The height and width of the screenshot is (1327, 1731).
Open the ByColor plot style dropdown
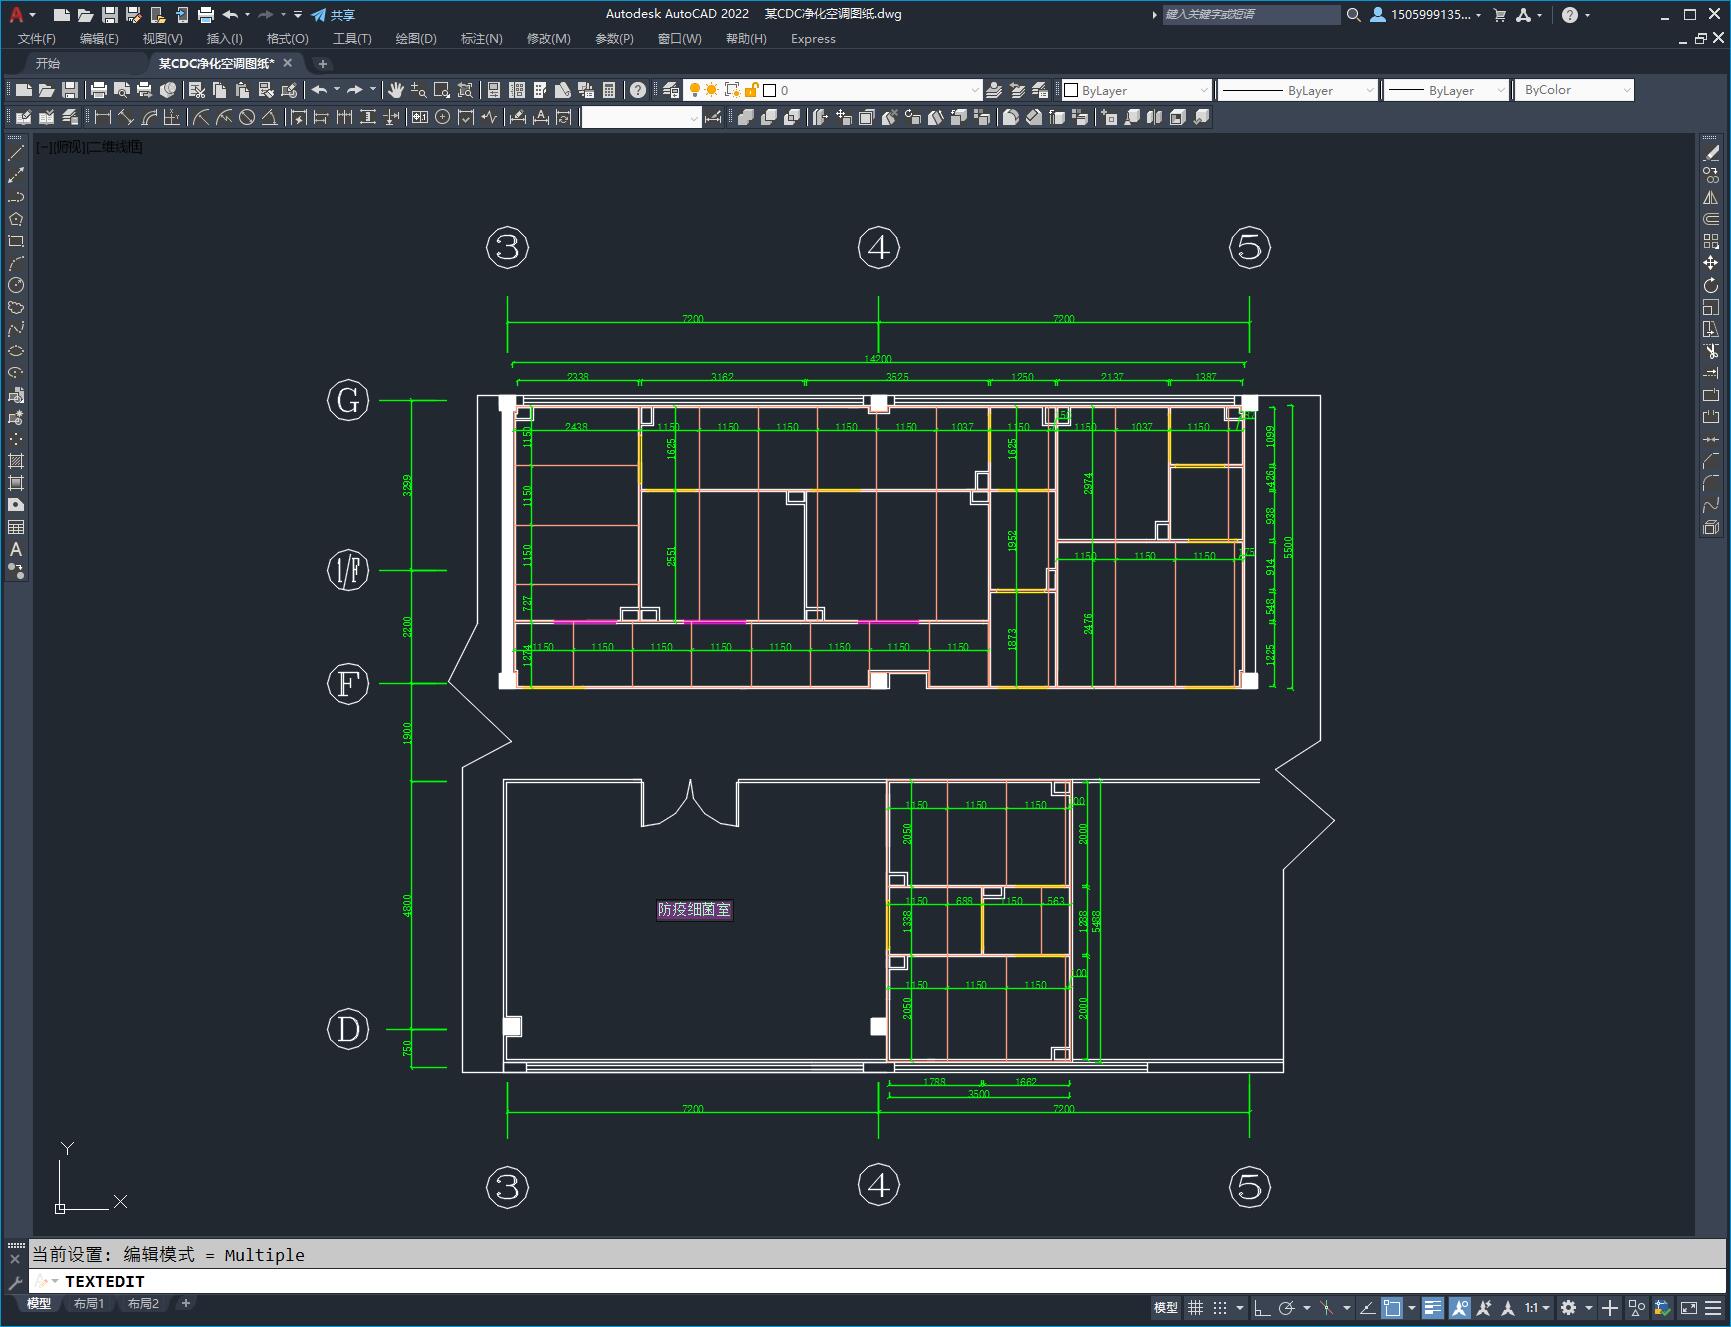(1574, 90)
